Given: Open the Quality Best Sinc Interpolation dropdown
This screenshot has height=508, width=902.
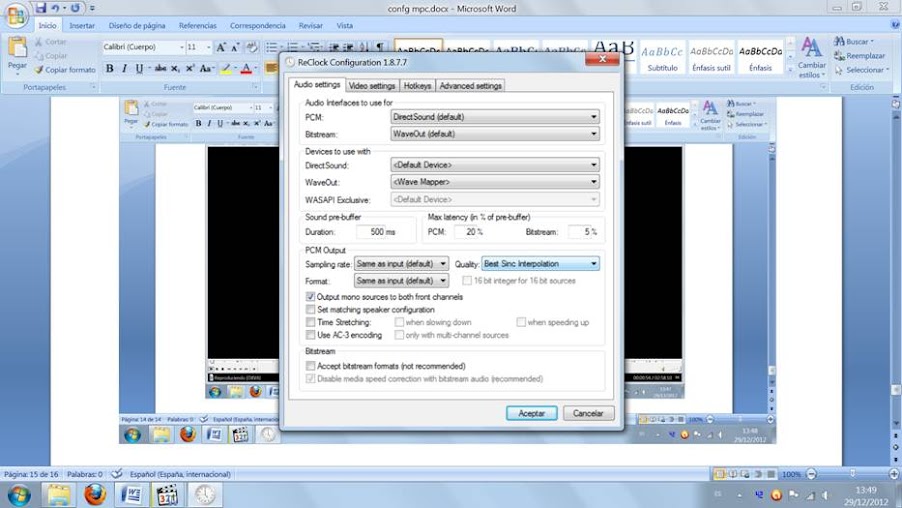Looking at the screenshot, I should pyautogui.click(x=540, y=263).
